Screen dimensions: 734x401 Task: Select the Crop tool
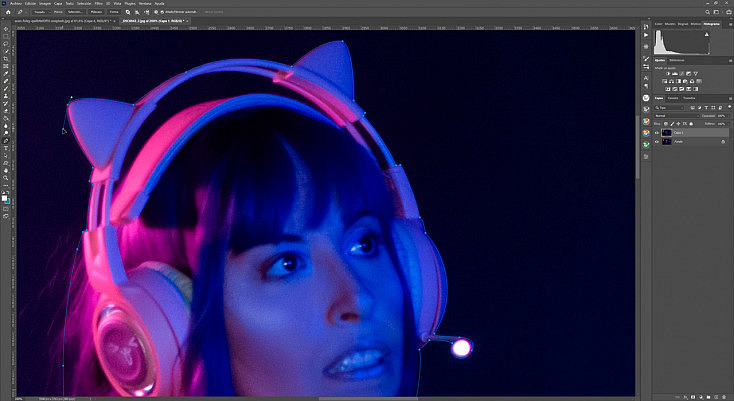(6, 58)
